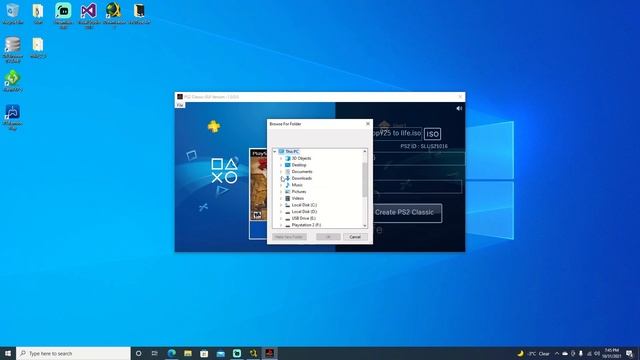
Task: Cancel the Browse For Folder dialog
Action: click(x=355, y=237)
